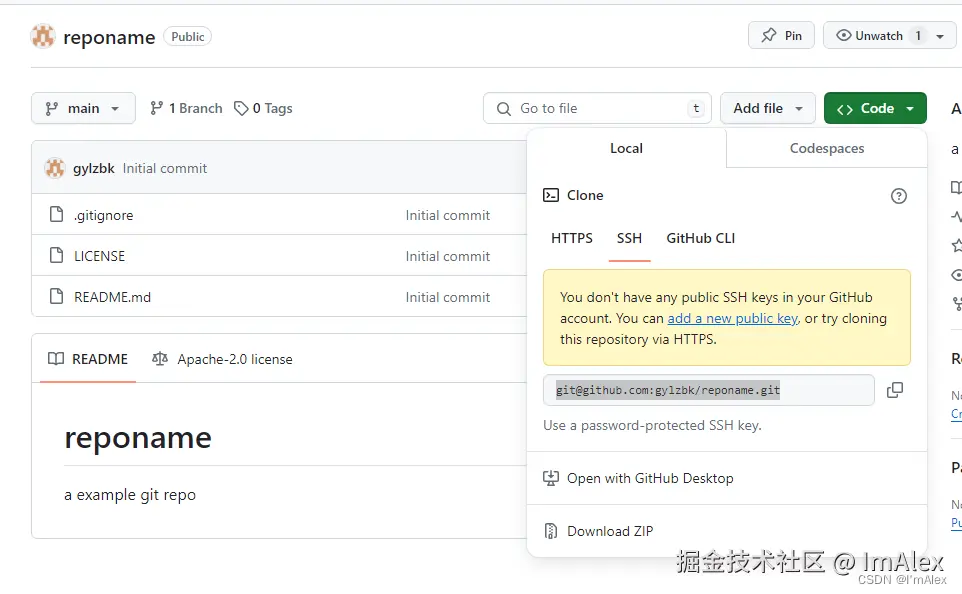Pin this repository with Pin button

pos(781,36)
